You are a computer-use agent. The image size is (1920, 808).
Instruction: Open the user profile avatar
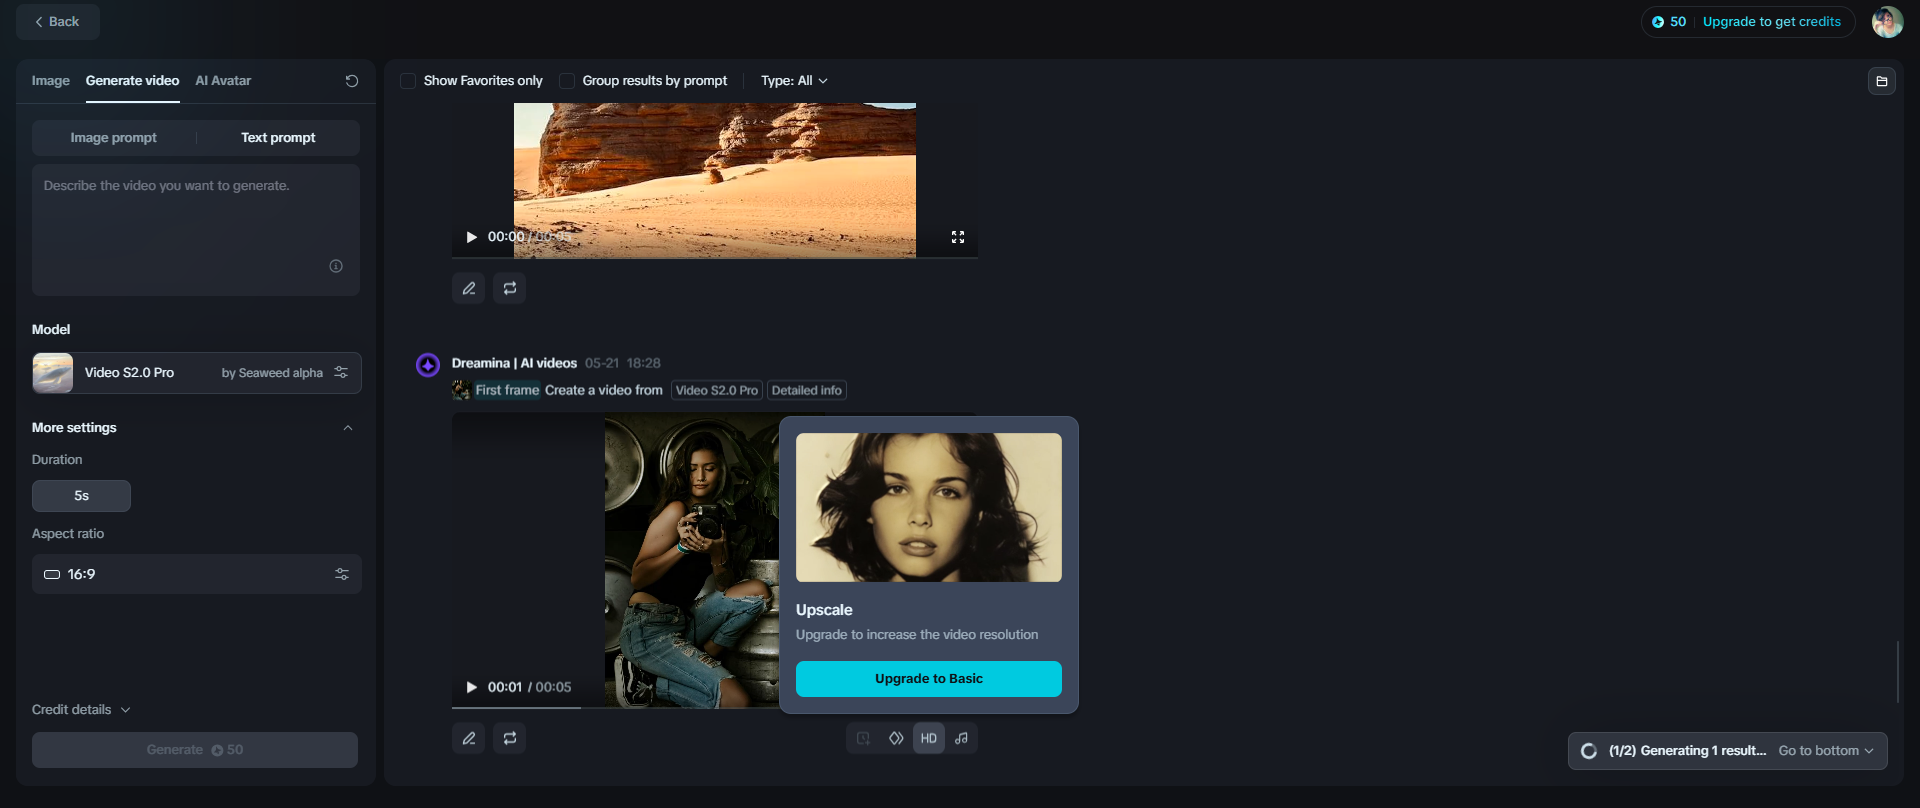(1887, 22)
